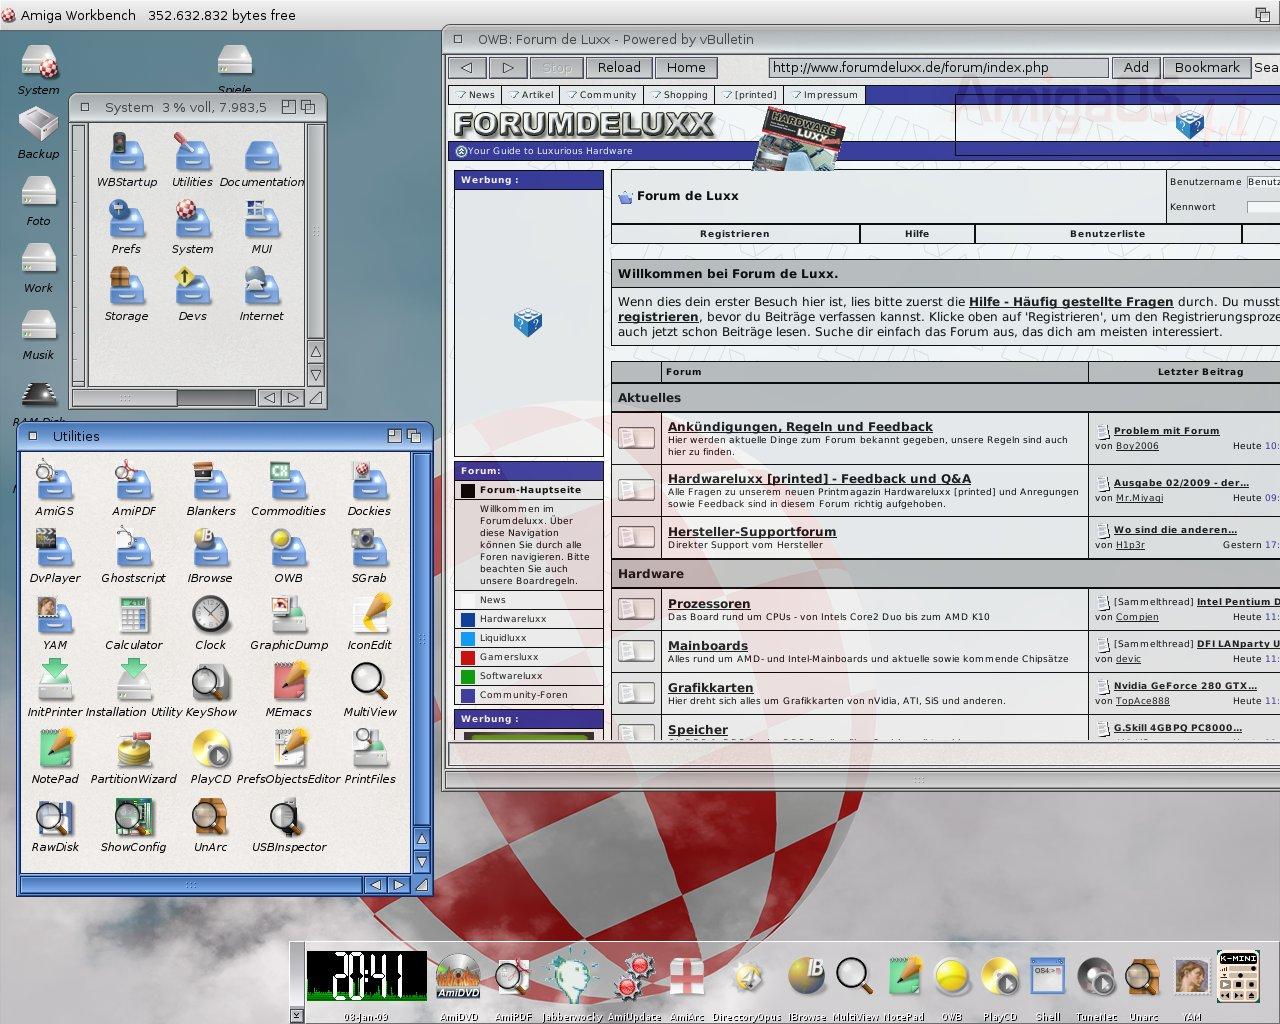Go back with OWB back arrow

[x=467, y=68]
